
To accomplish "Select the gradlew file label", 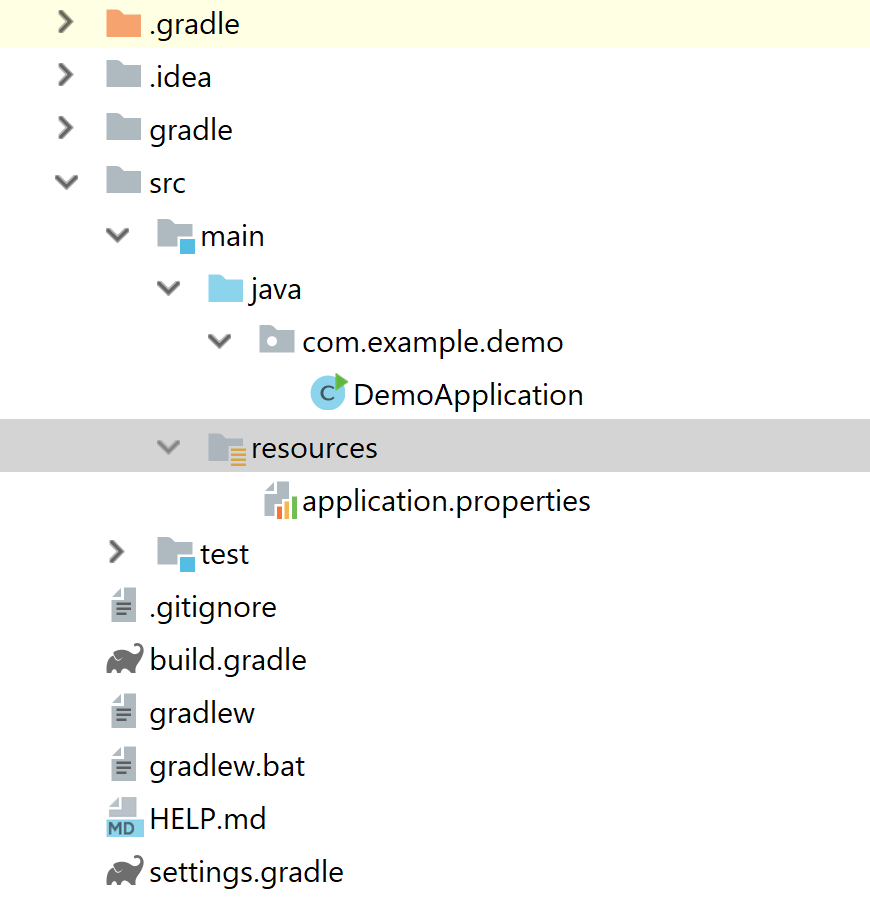I will click(x=202, y=713).
